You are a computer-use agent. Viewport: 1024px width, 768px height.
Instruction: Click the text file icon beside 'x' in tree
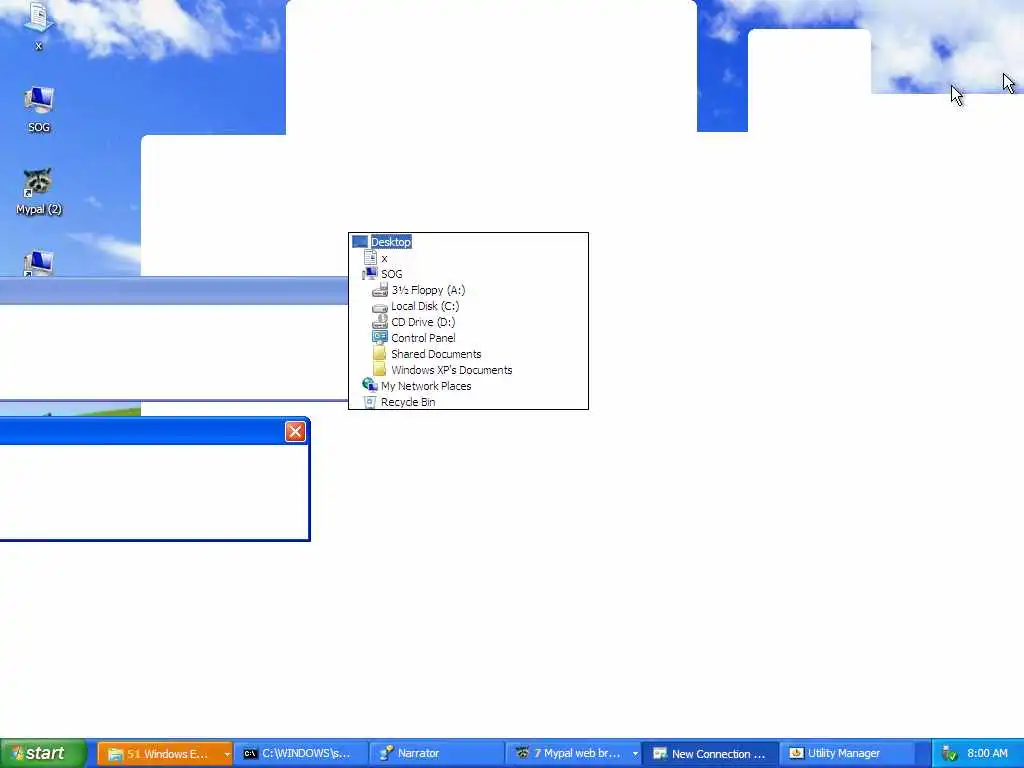click(370, 257)
